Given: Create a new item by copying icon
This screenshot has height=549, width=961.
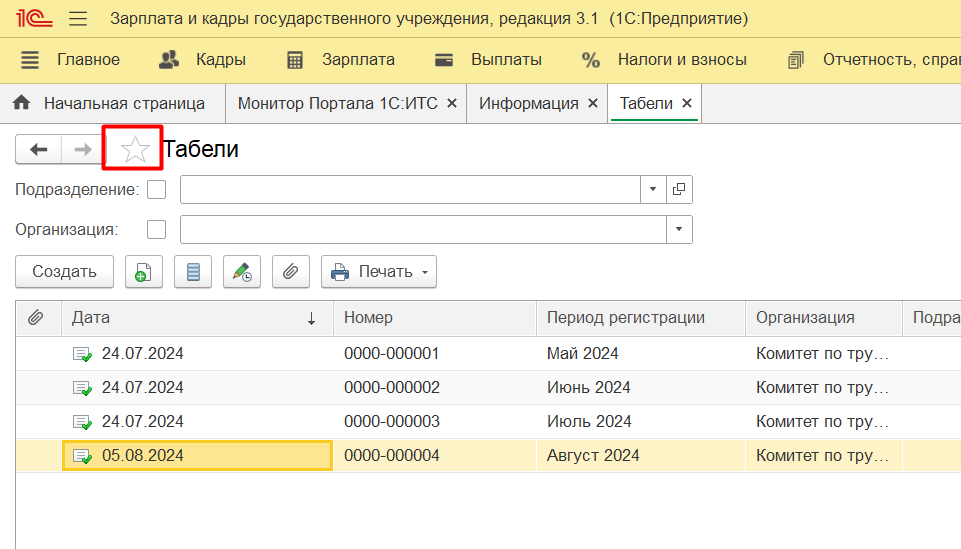Looking at the screenshot, I should click(143, 271).
